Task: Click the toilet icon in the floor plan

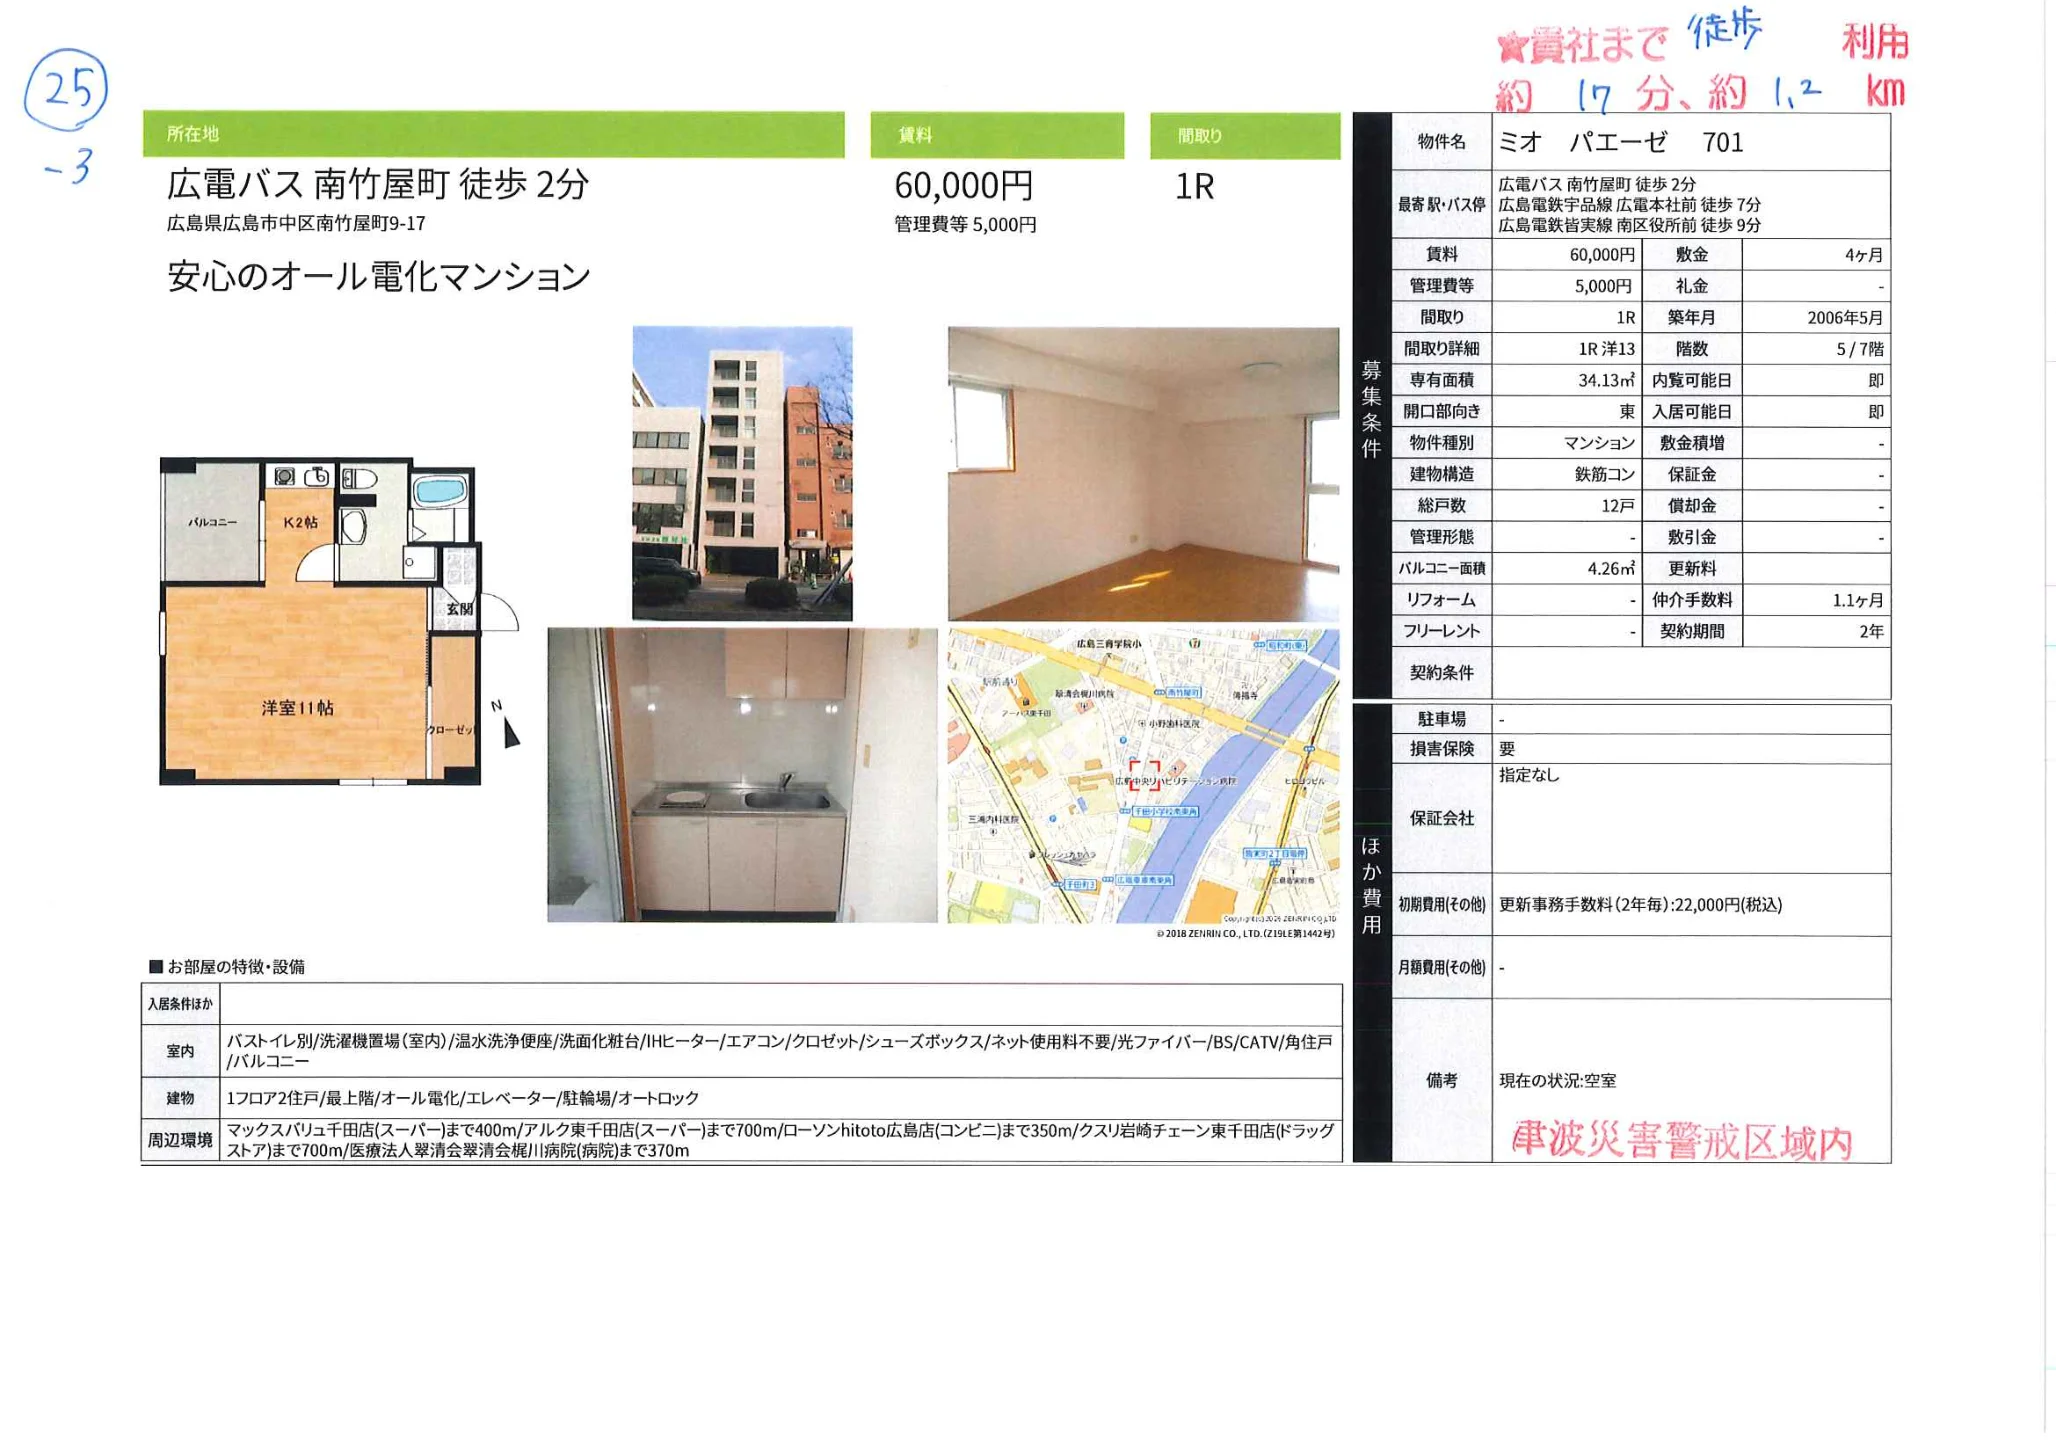Action: [x=359, y=478]
